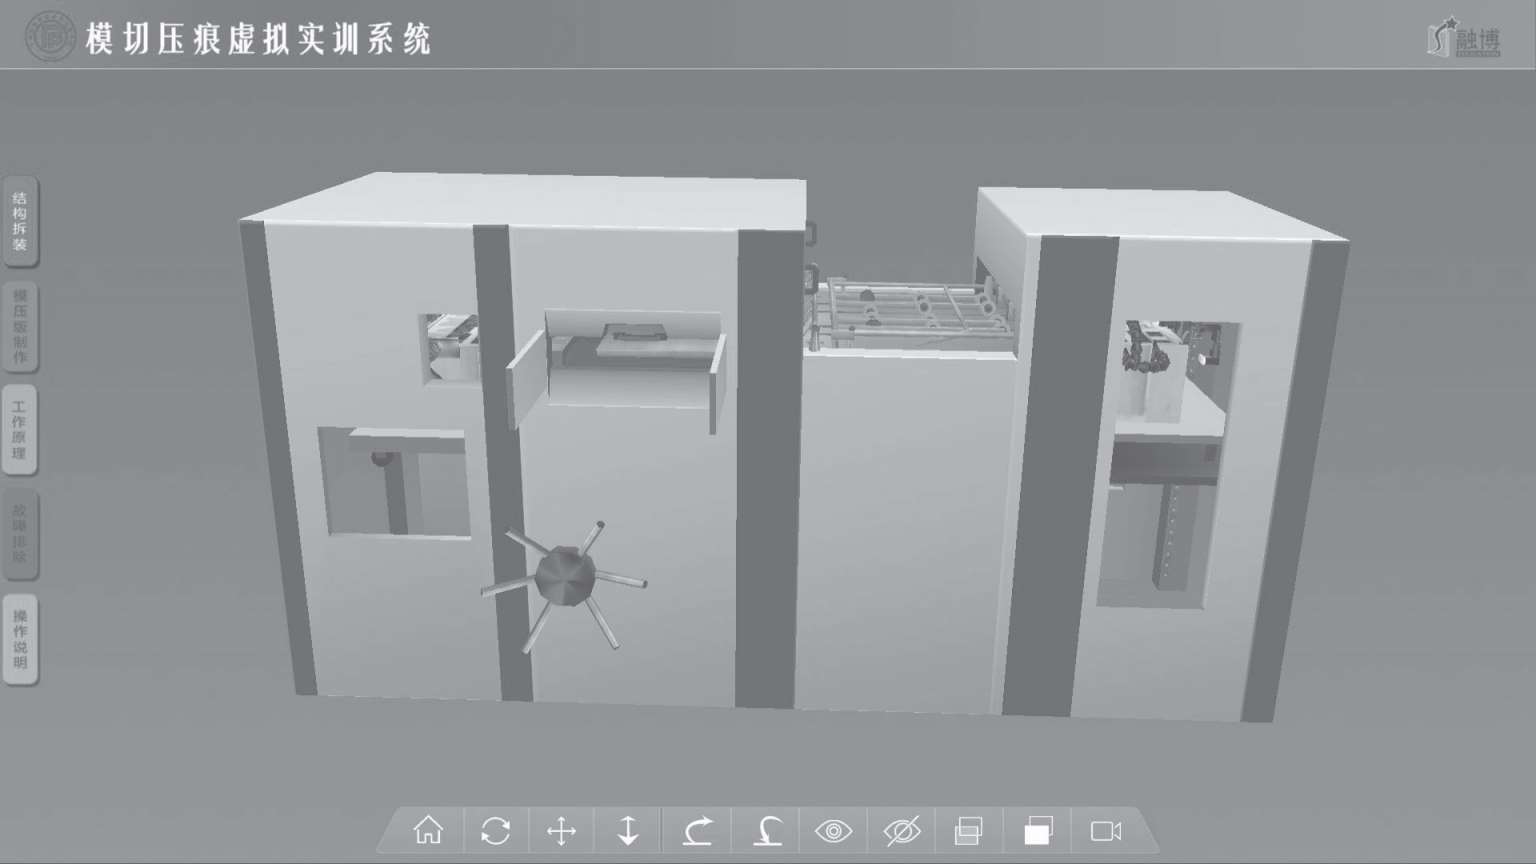Viewport: 1536px width, 864px height.
Task: Activate the four-way pan move tool
Action: click(x=562, y=831)
